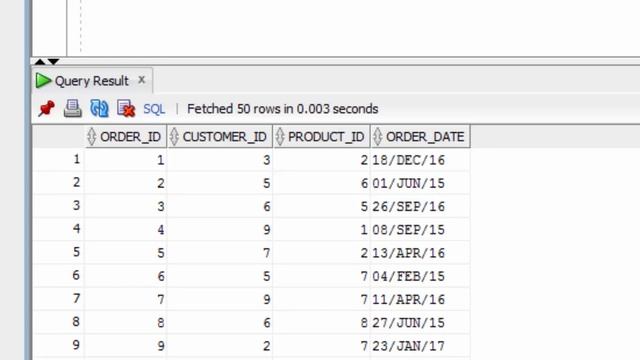Expand panel with down arrow splitter

54,62
